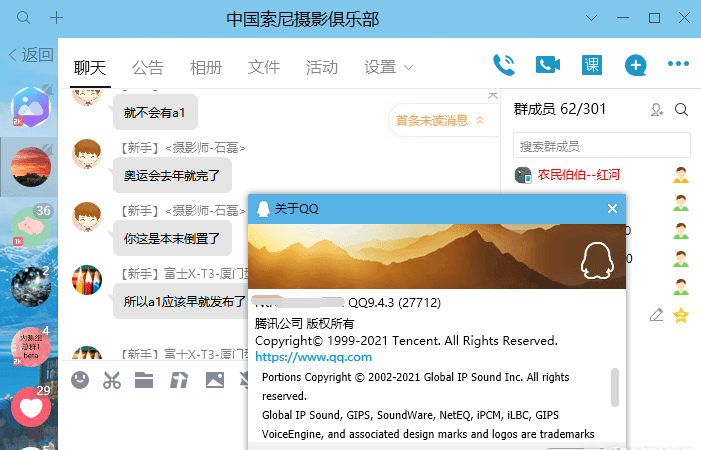701x450 pixels.
Task: Open the pink pig chat with 36 unread
Action: click(31, 227)
